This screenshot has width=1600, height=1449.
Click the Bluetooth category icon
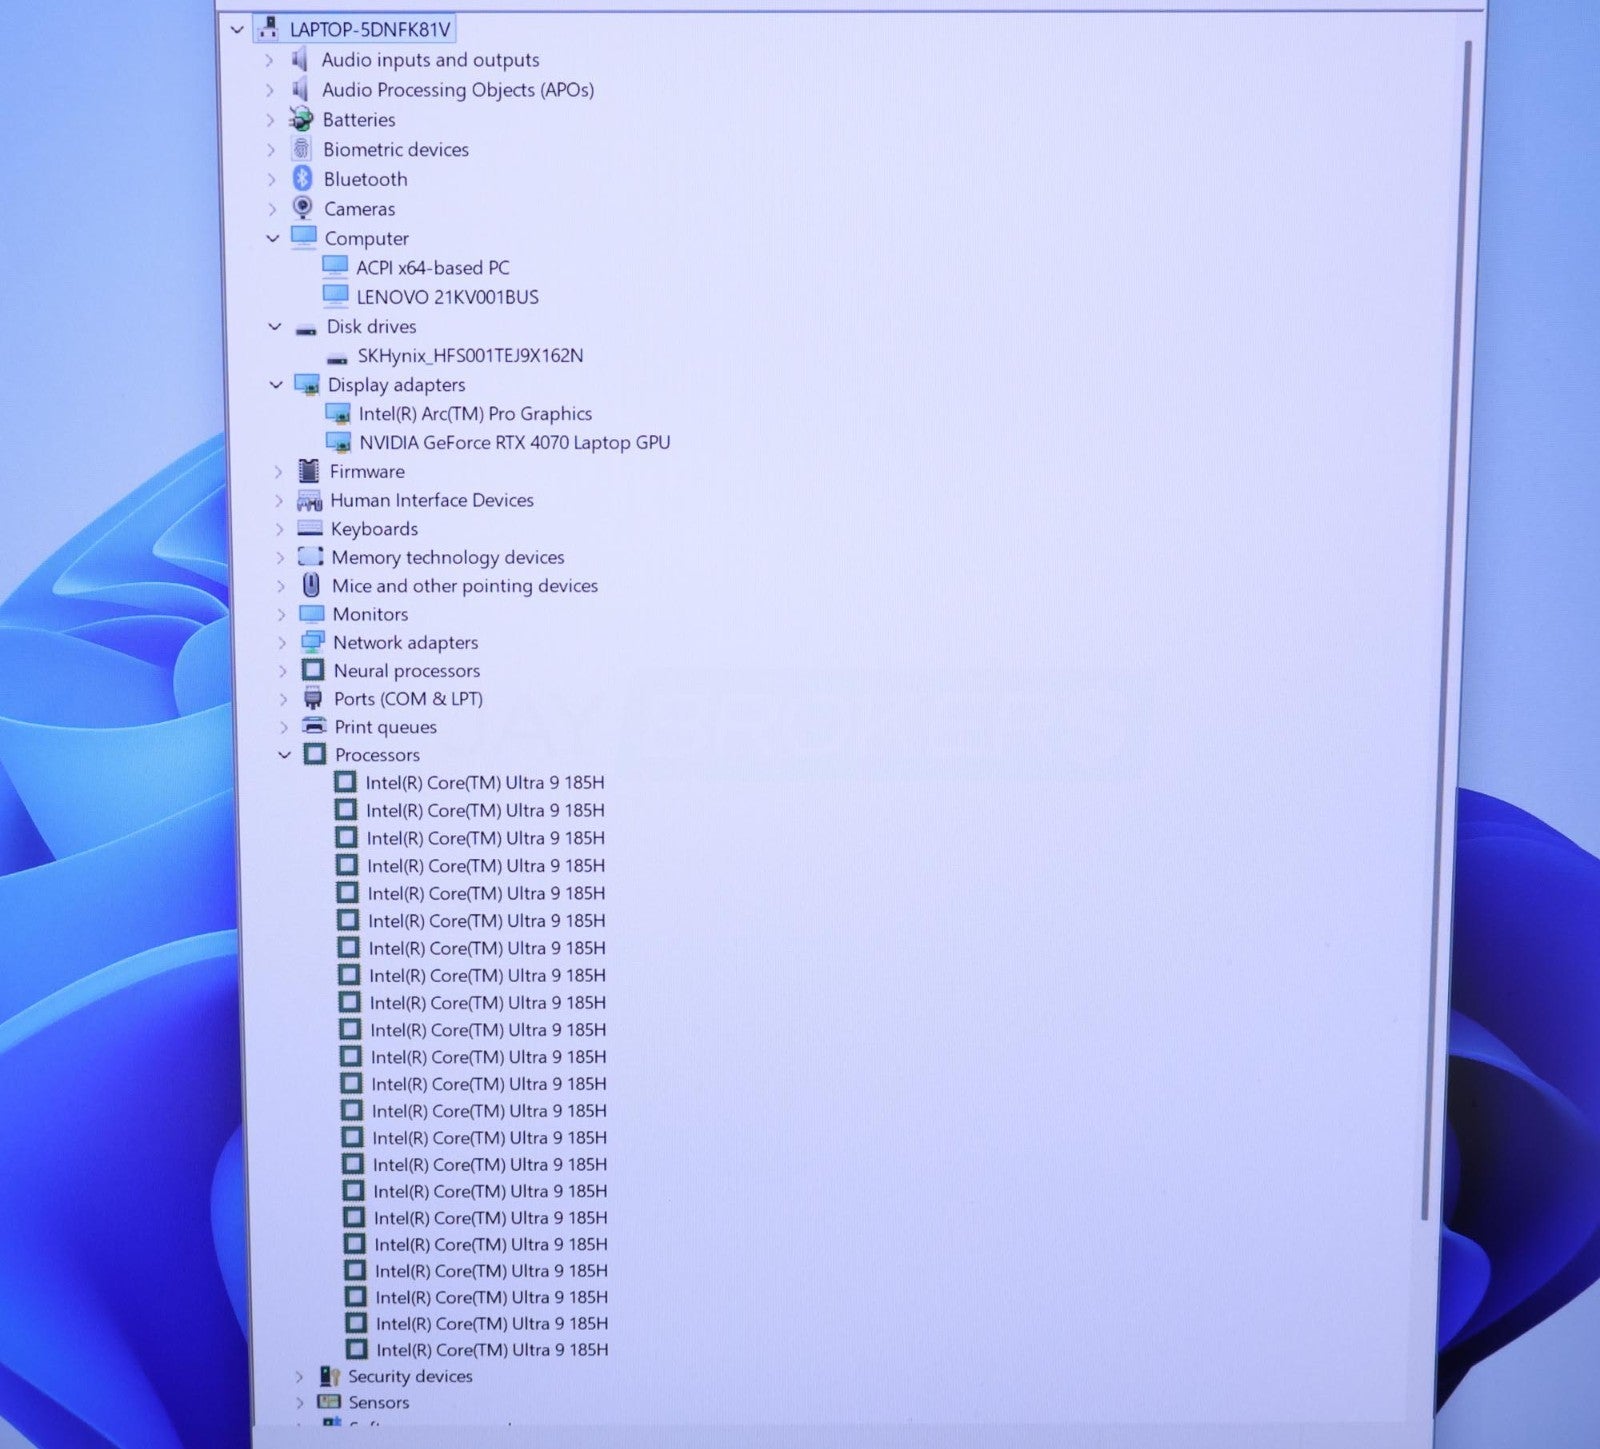coord(302,179)
